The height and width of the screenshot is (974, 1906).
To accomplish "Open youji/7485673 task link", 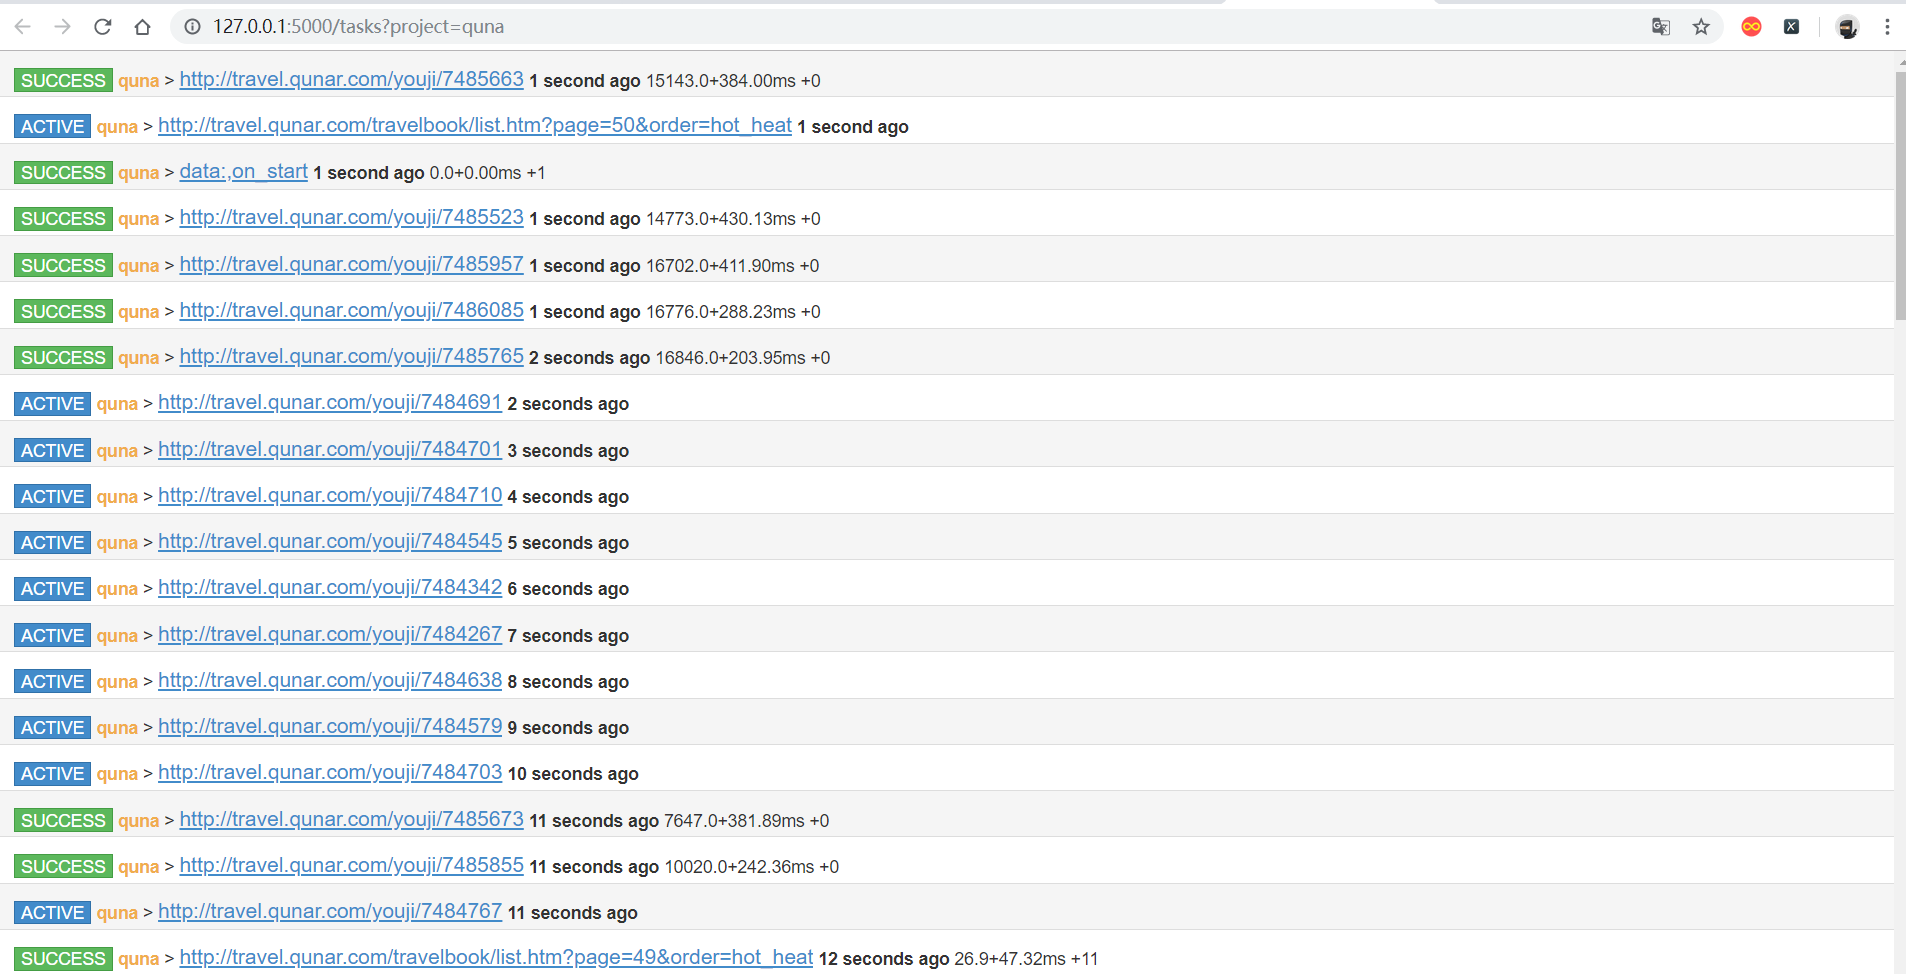I will 351,819.
